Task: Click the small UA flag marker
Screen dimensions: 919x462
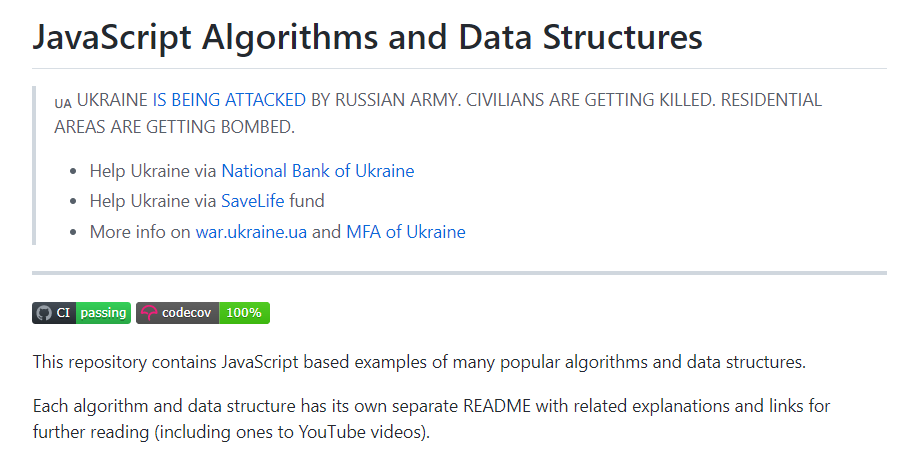Action: pyautogui.click(x=63, y=103)
